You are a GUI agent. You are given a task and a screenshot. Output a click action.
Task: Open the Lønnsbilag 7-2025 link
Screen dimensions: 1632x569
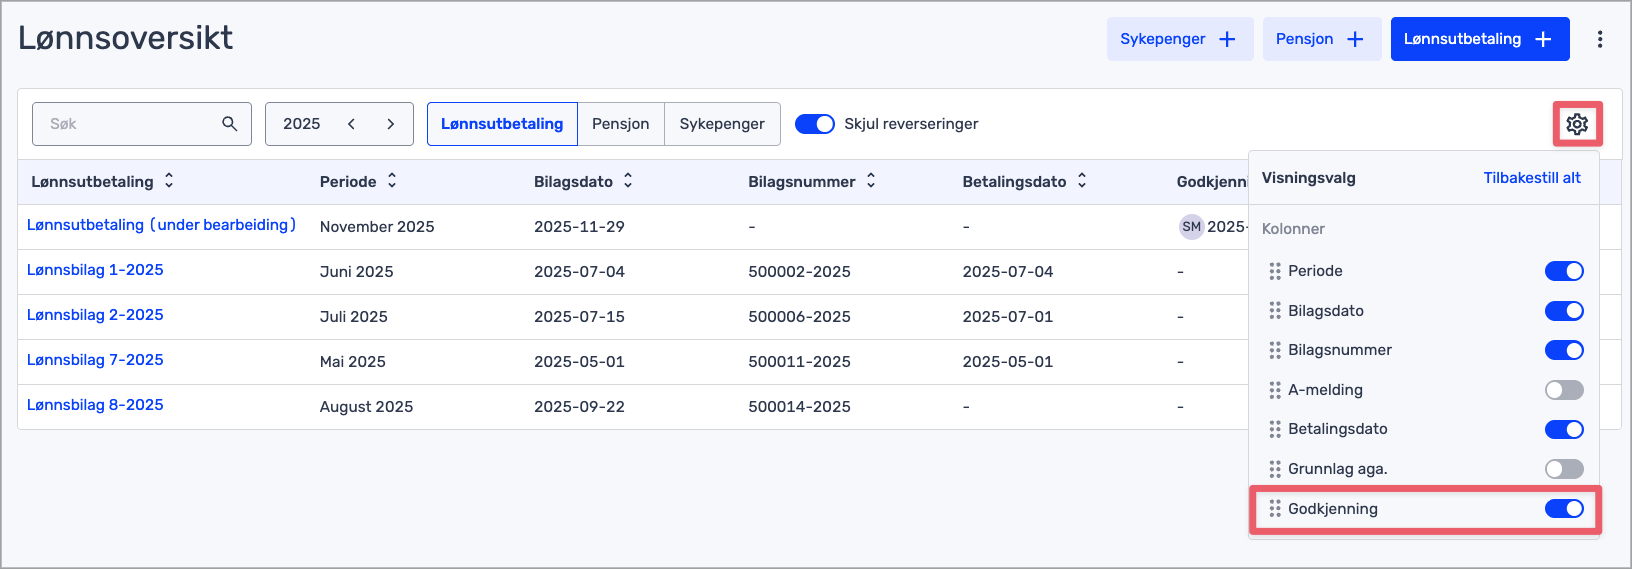(x=95, y=360)
